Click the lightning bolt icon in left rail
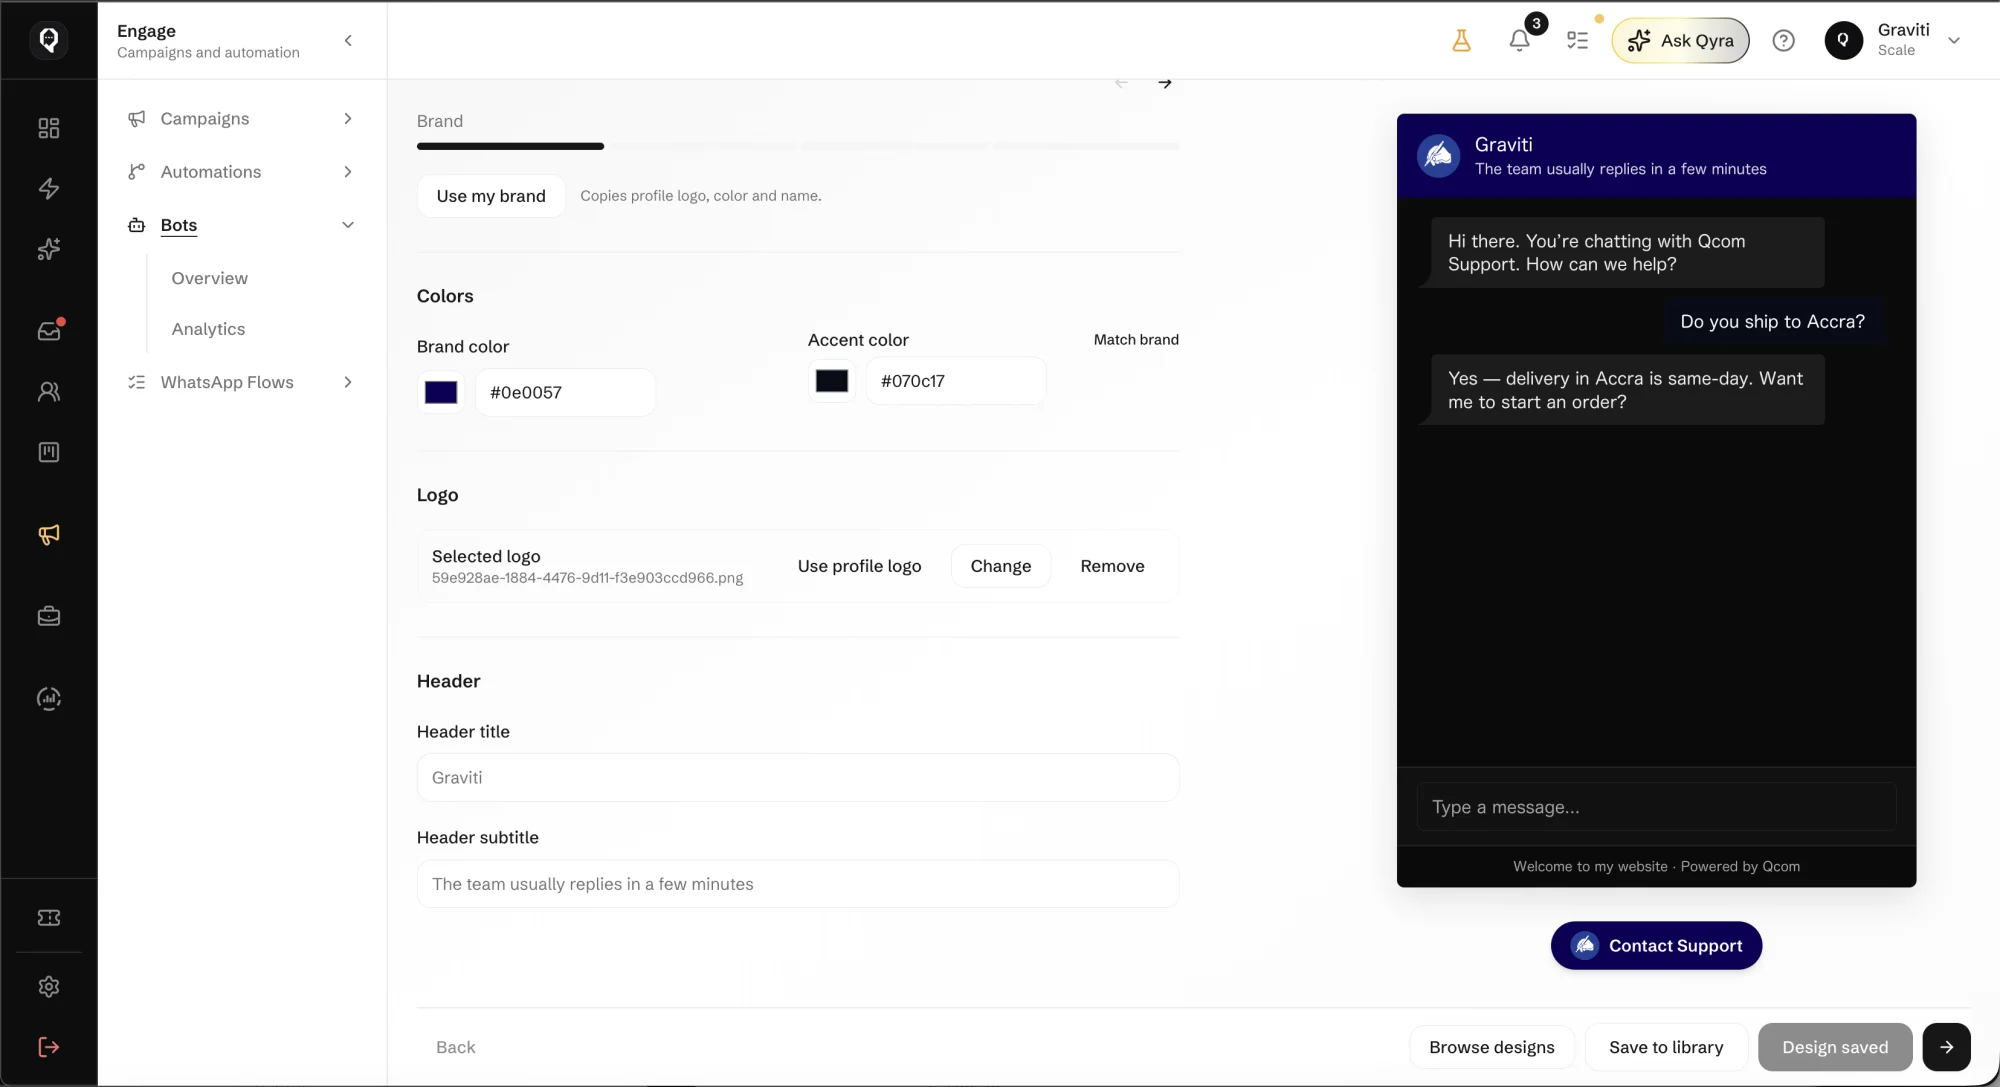 tap(48, 188)
